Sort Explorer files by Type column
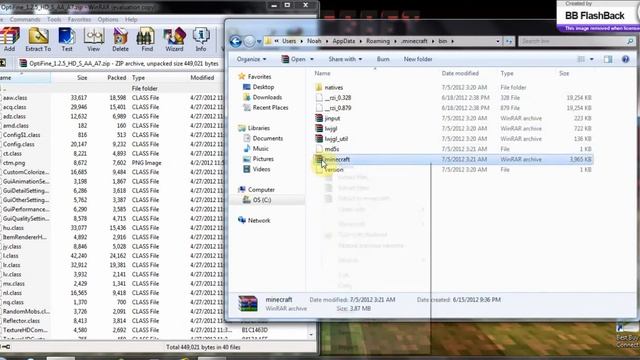 tap(507, 73)
